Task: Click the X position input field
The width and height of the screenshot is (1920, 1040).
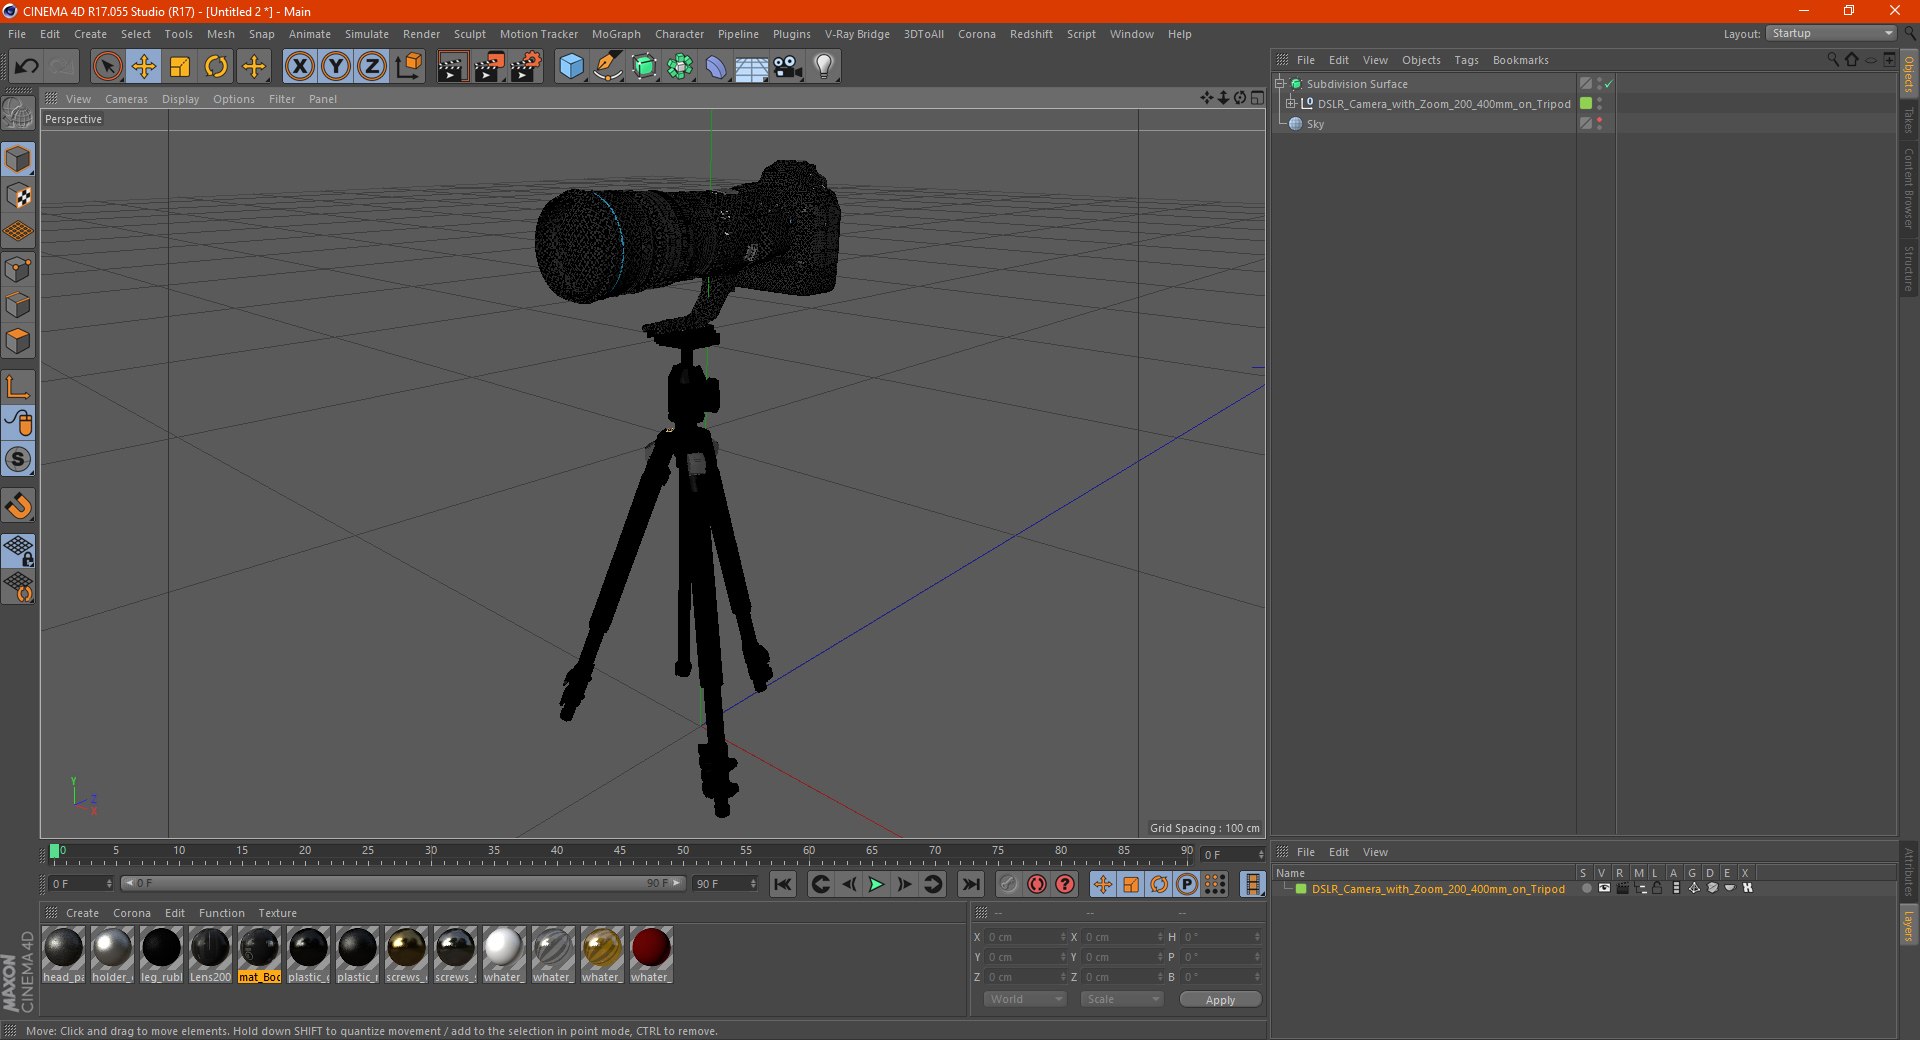Action: pyautogui.click(x=1025, y=937)
